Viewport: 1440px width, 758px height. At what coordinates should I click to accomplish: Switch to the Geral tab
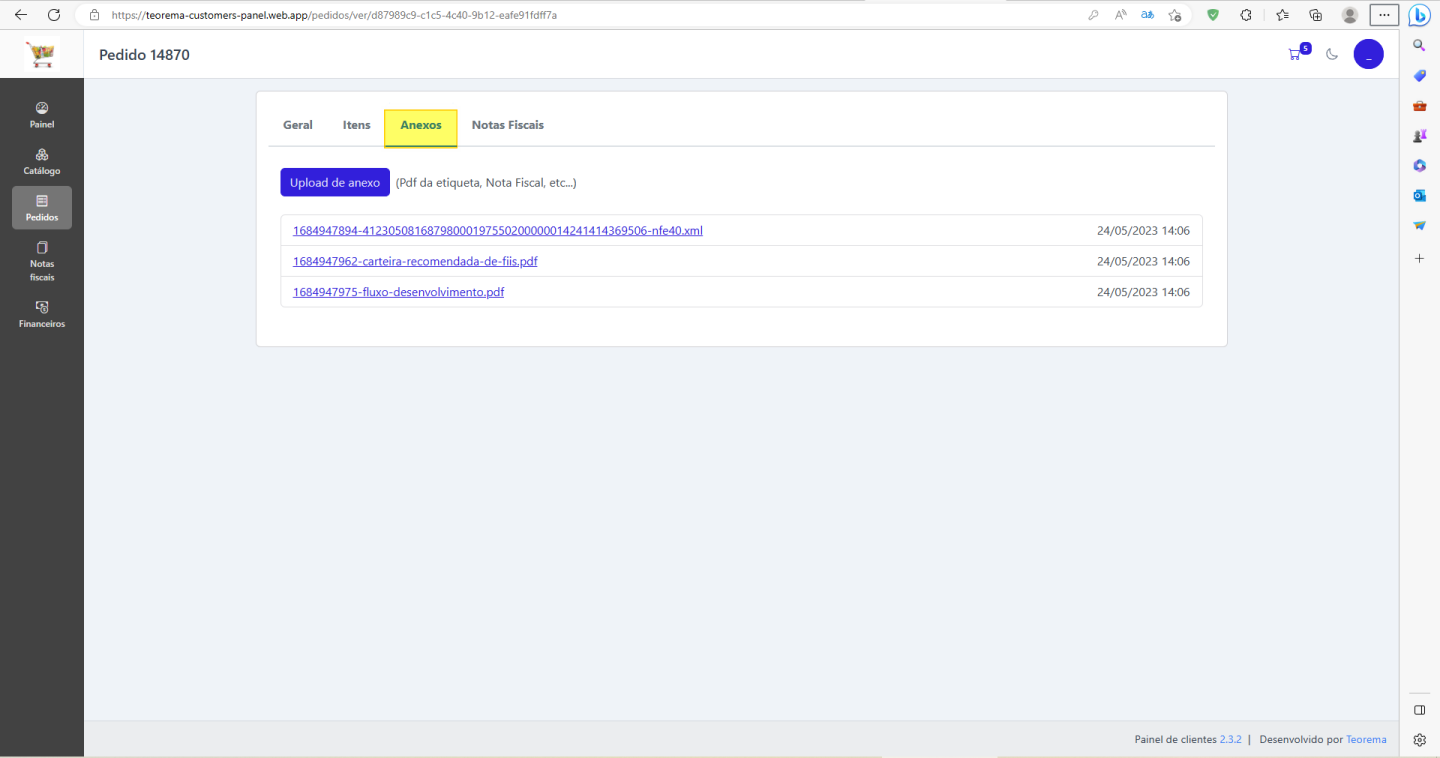point(298,126)
